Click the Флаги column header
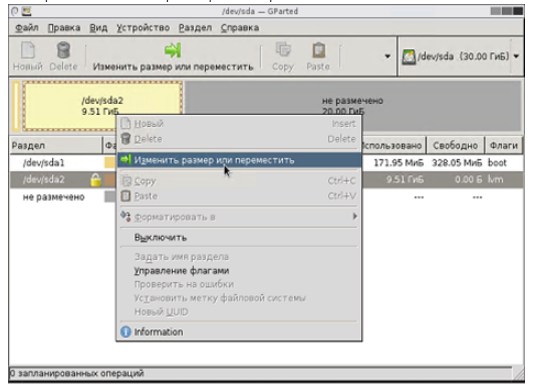537x389 pixels. tap(504, 146)
